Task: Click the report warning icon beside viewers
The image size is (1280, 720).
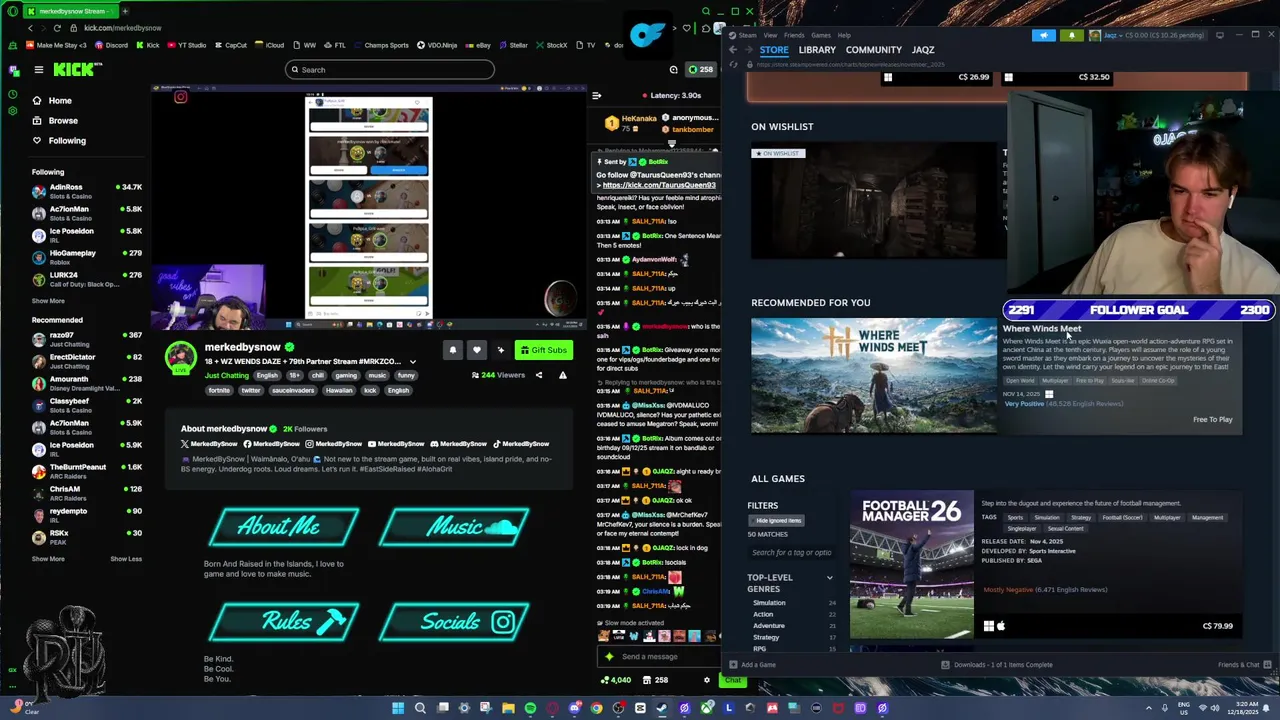Action: tap(563, 375)
